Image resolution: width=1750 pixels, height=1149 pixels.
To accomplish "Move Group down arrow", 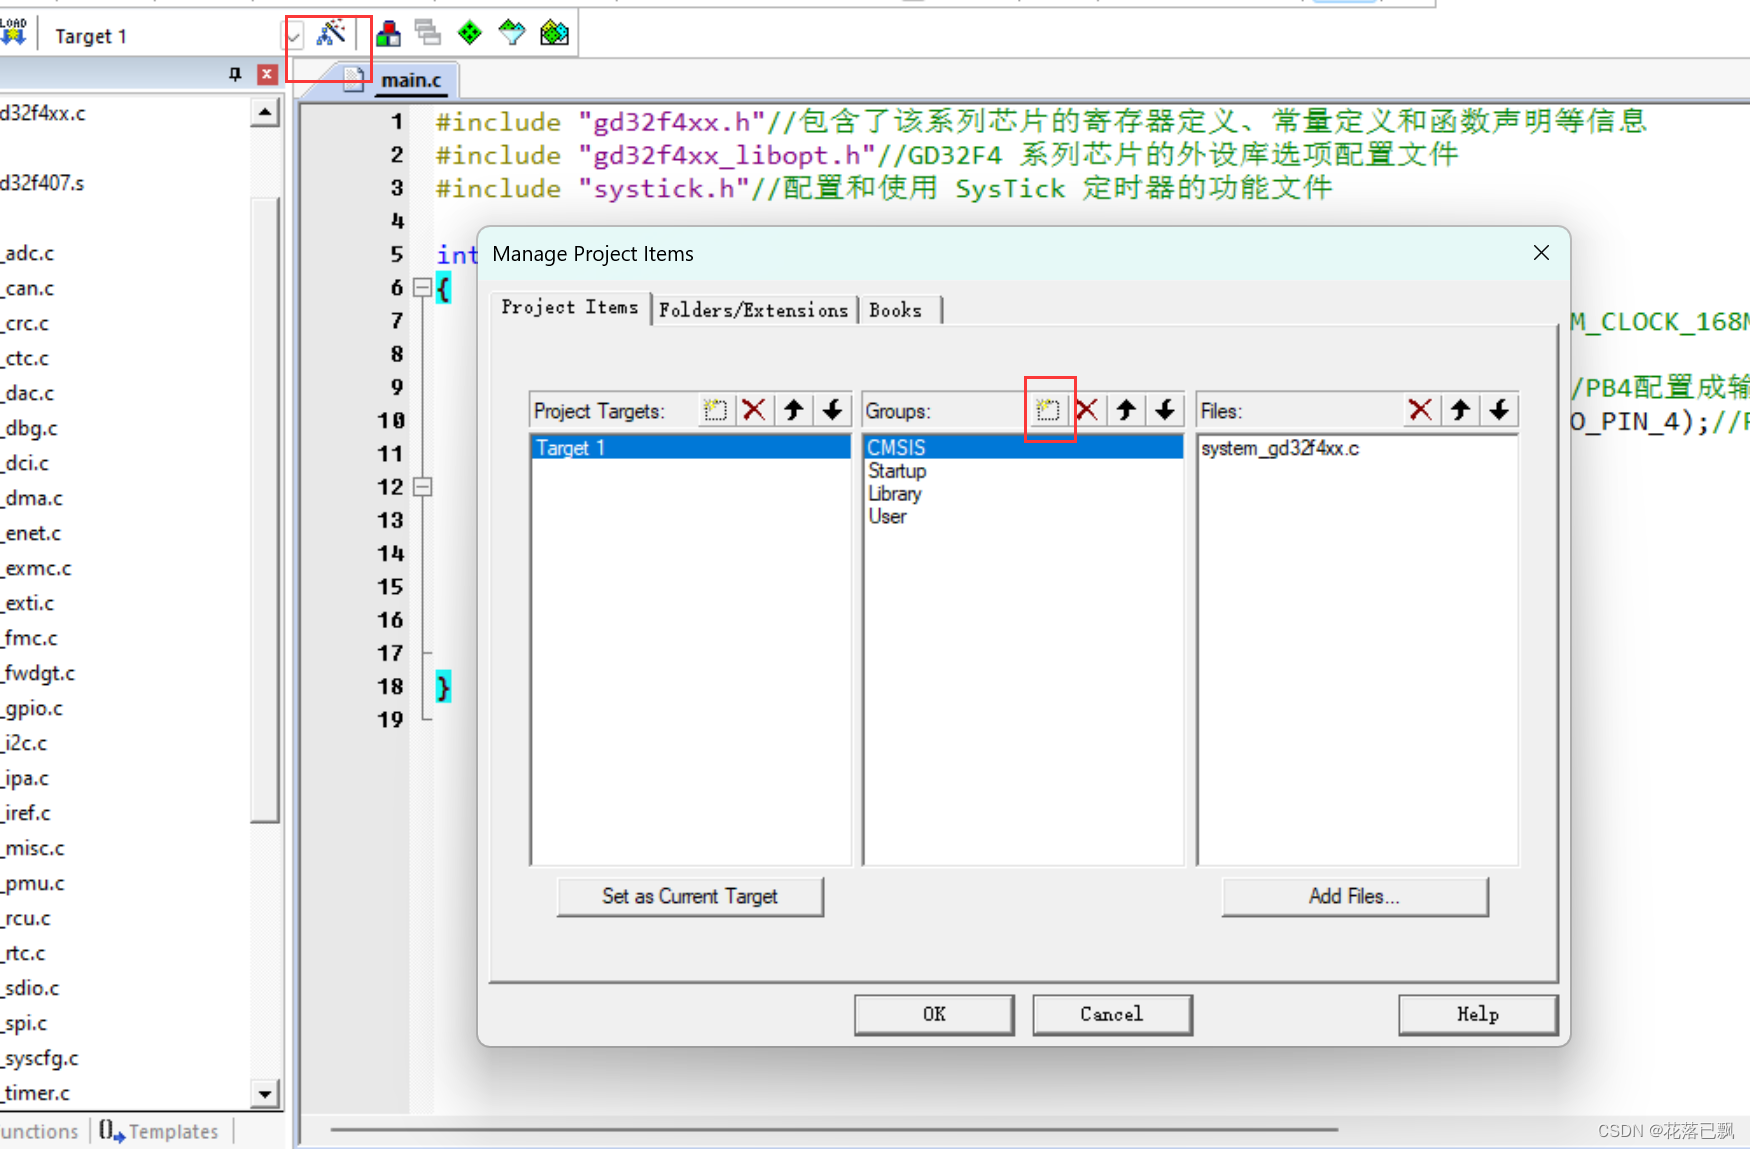I will (1165, 410).
